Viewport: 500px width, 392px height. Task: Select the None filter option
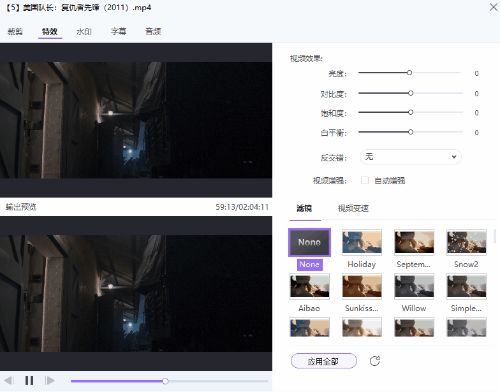tap(309, 242)
